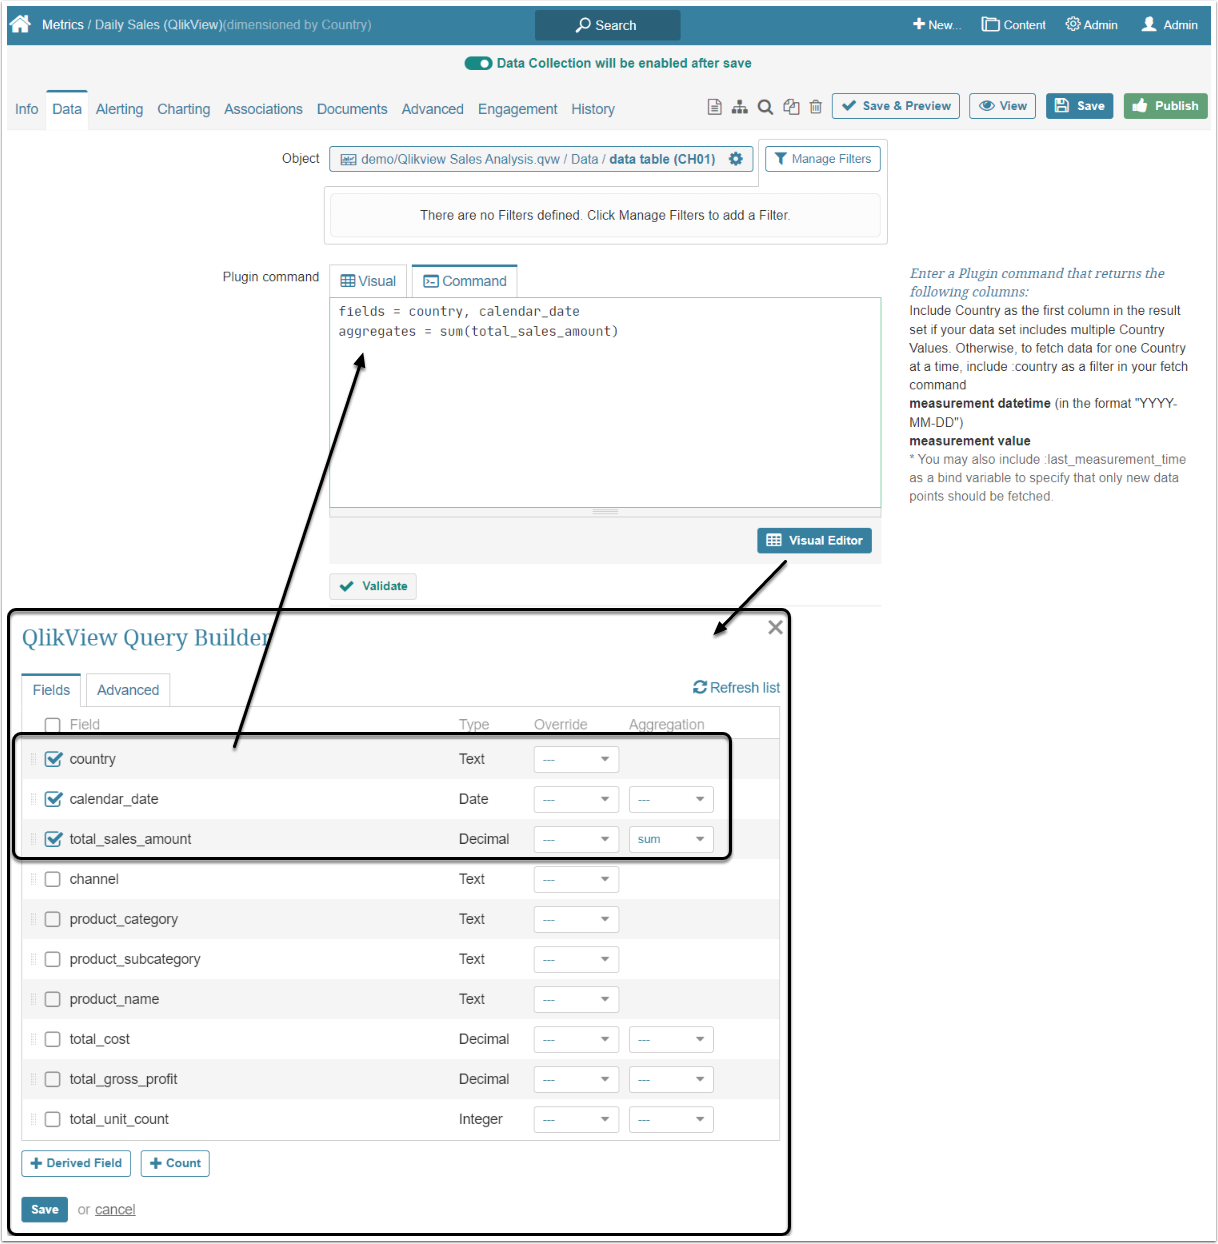
Task: Check the total_gross_profit field checkbox
Action: [53, 1079]
